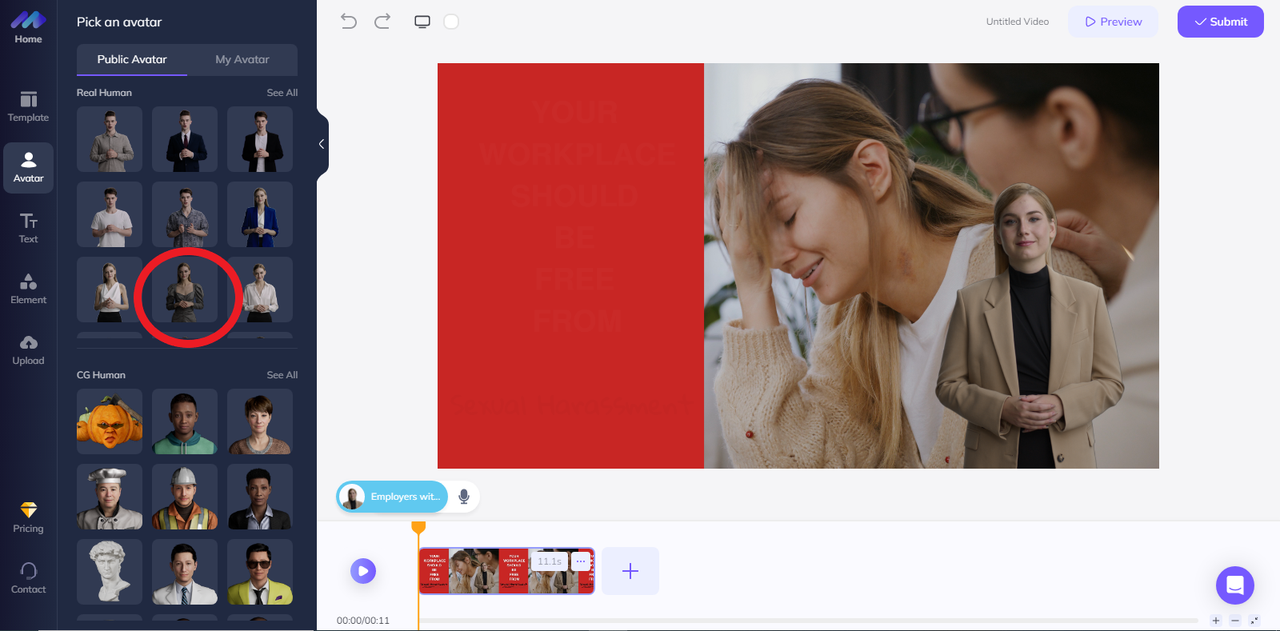Click the microphone voice icon
Image resolution: width=1280 pixels, height=631 pixels.
point(464,496)
